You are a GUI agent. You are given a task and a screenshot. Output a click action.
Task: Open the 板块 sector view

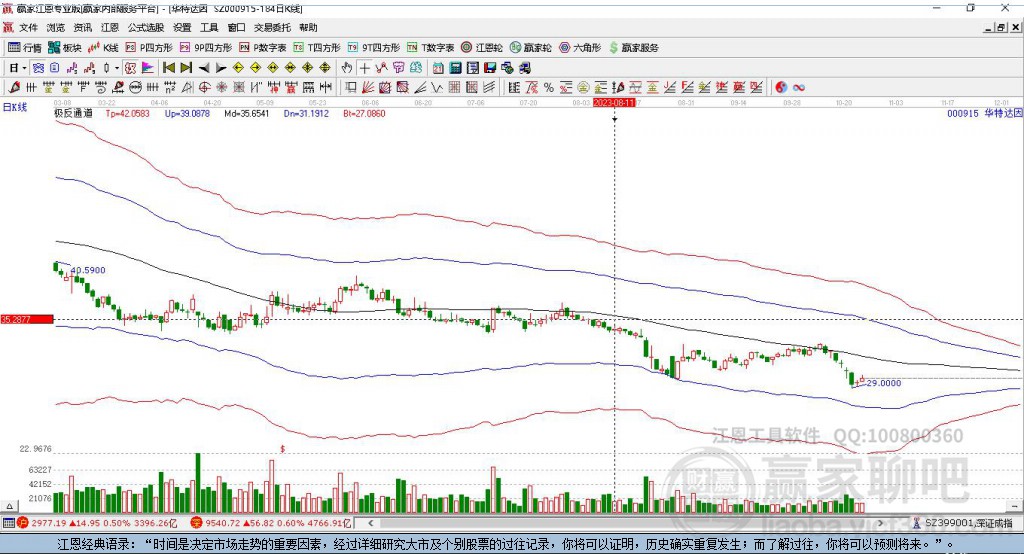[65, 48]
